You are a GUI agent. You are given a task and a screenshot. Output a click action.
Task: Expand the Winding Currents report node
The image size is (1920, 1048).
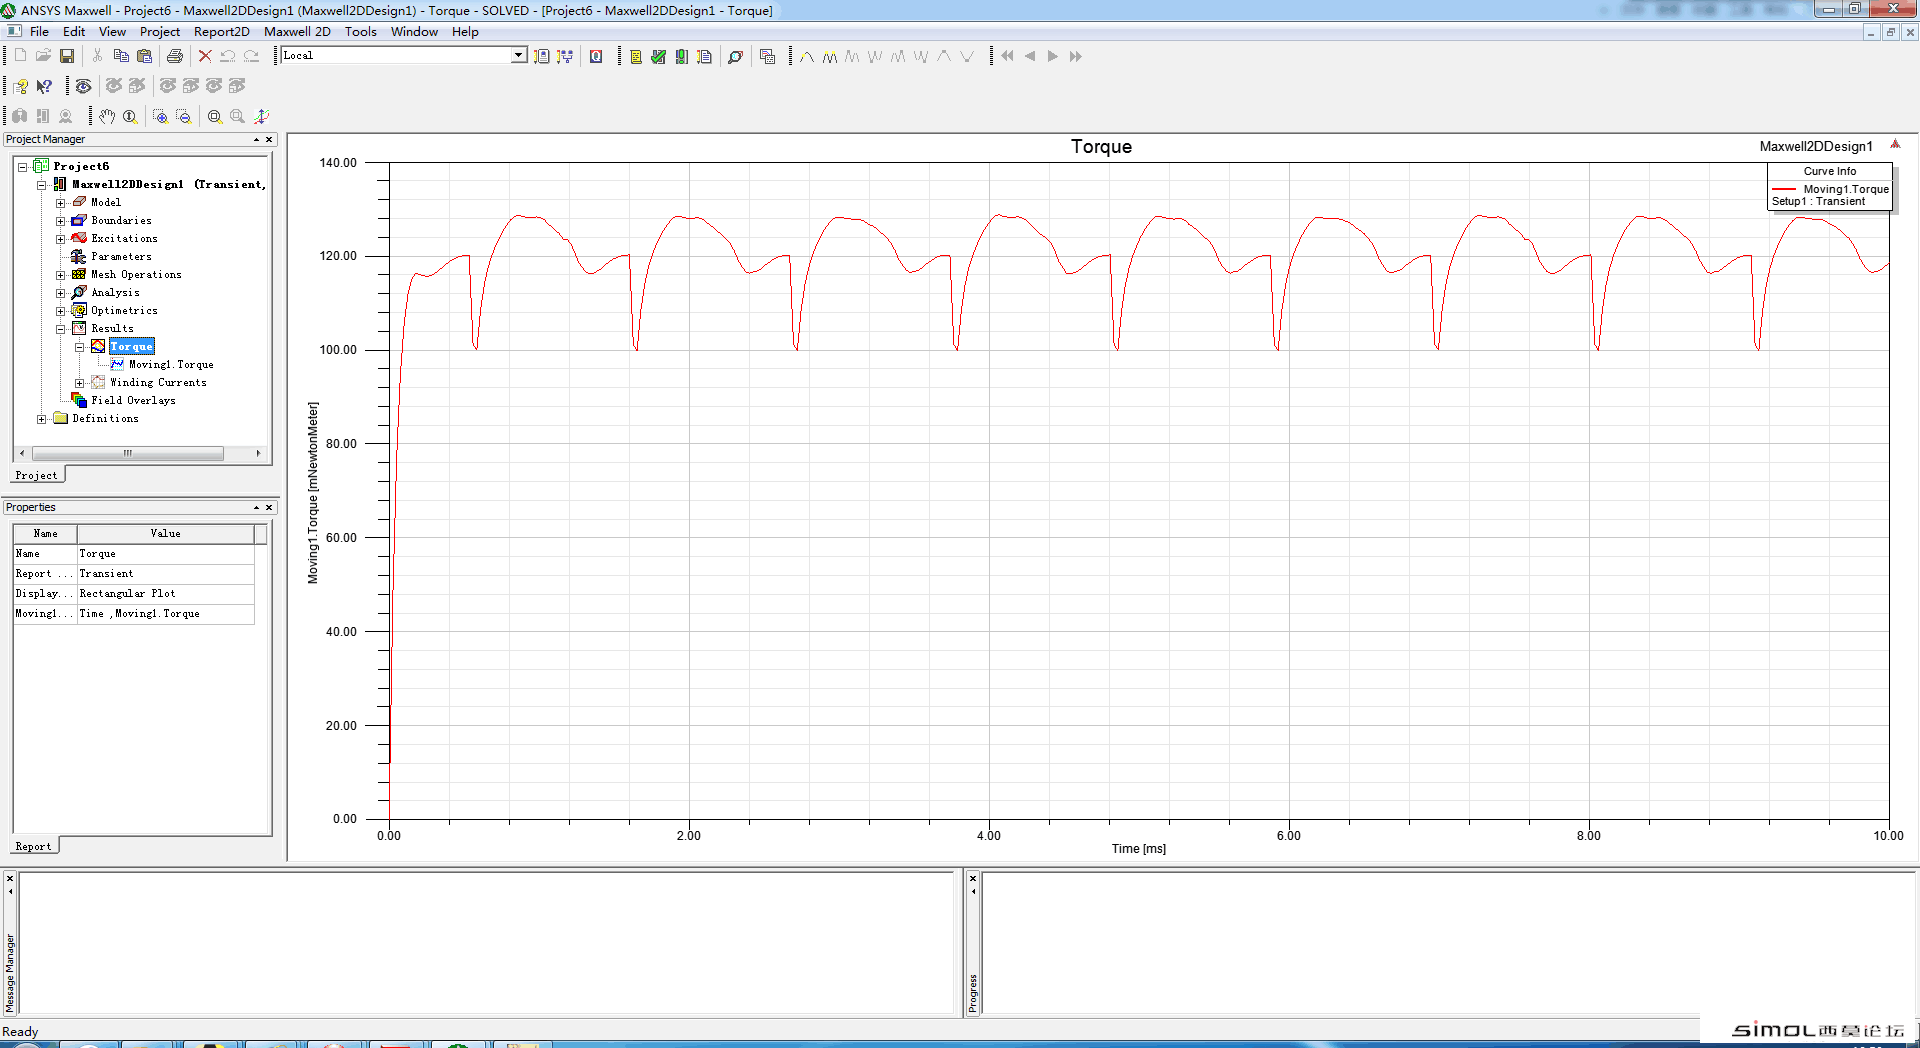[79, 383]
